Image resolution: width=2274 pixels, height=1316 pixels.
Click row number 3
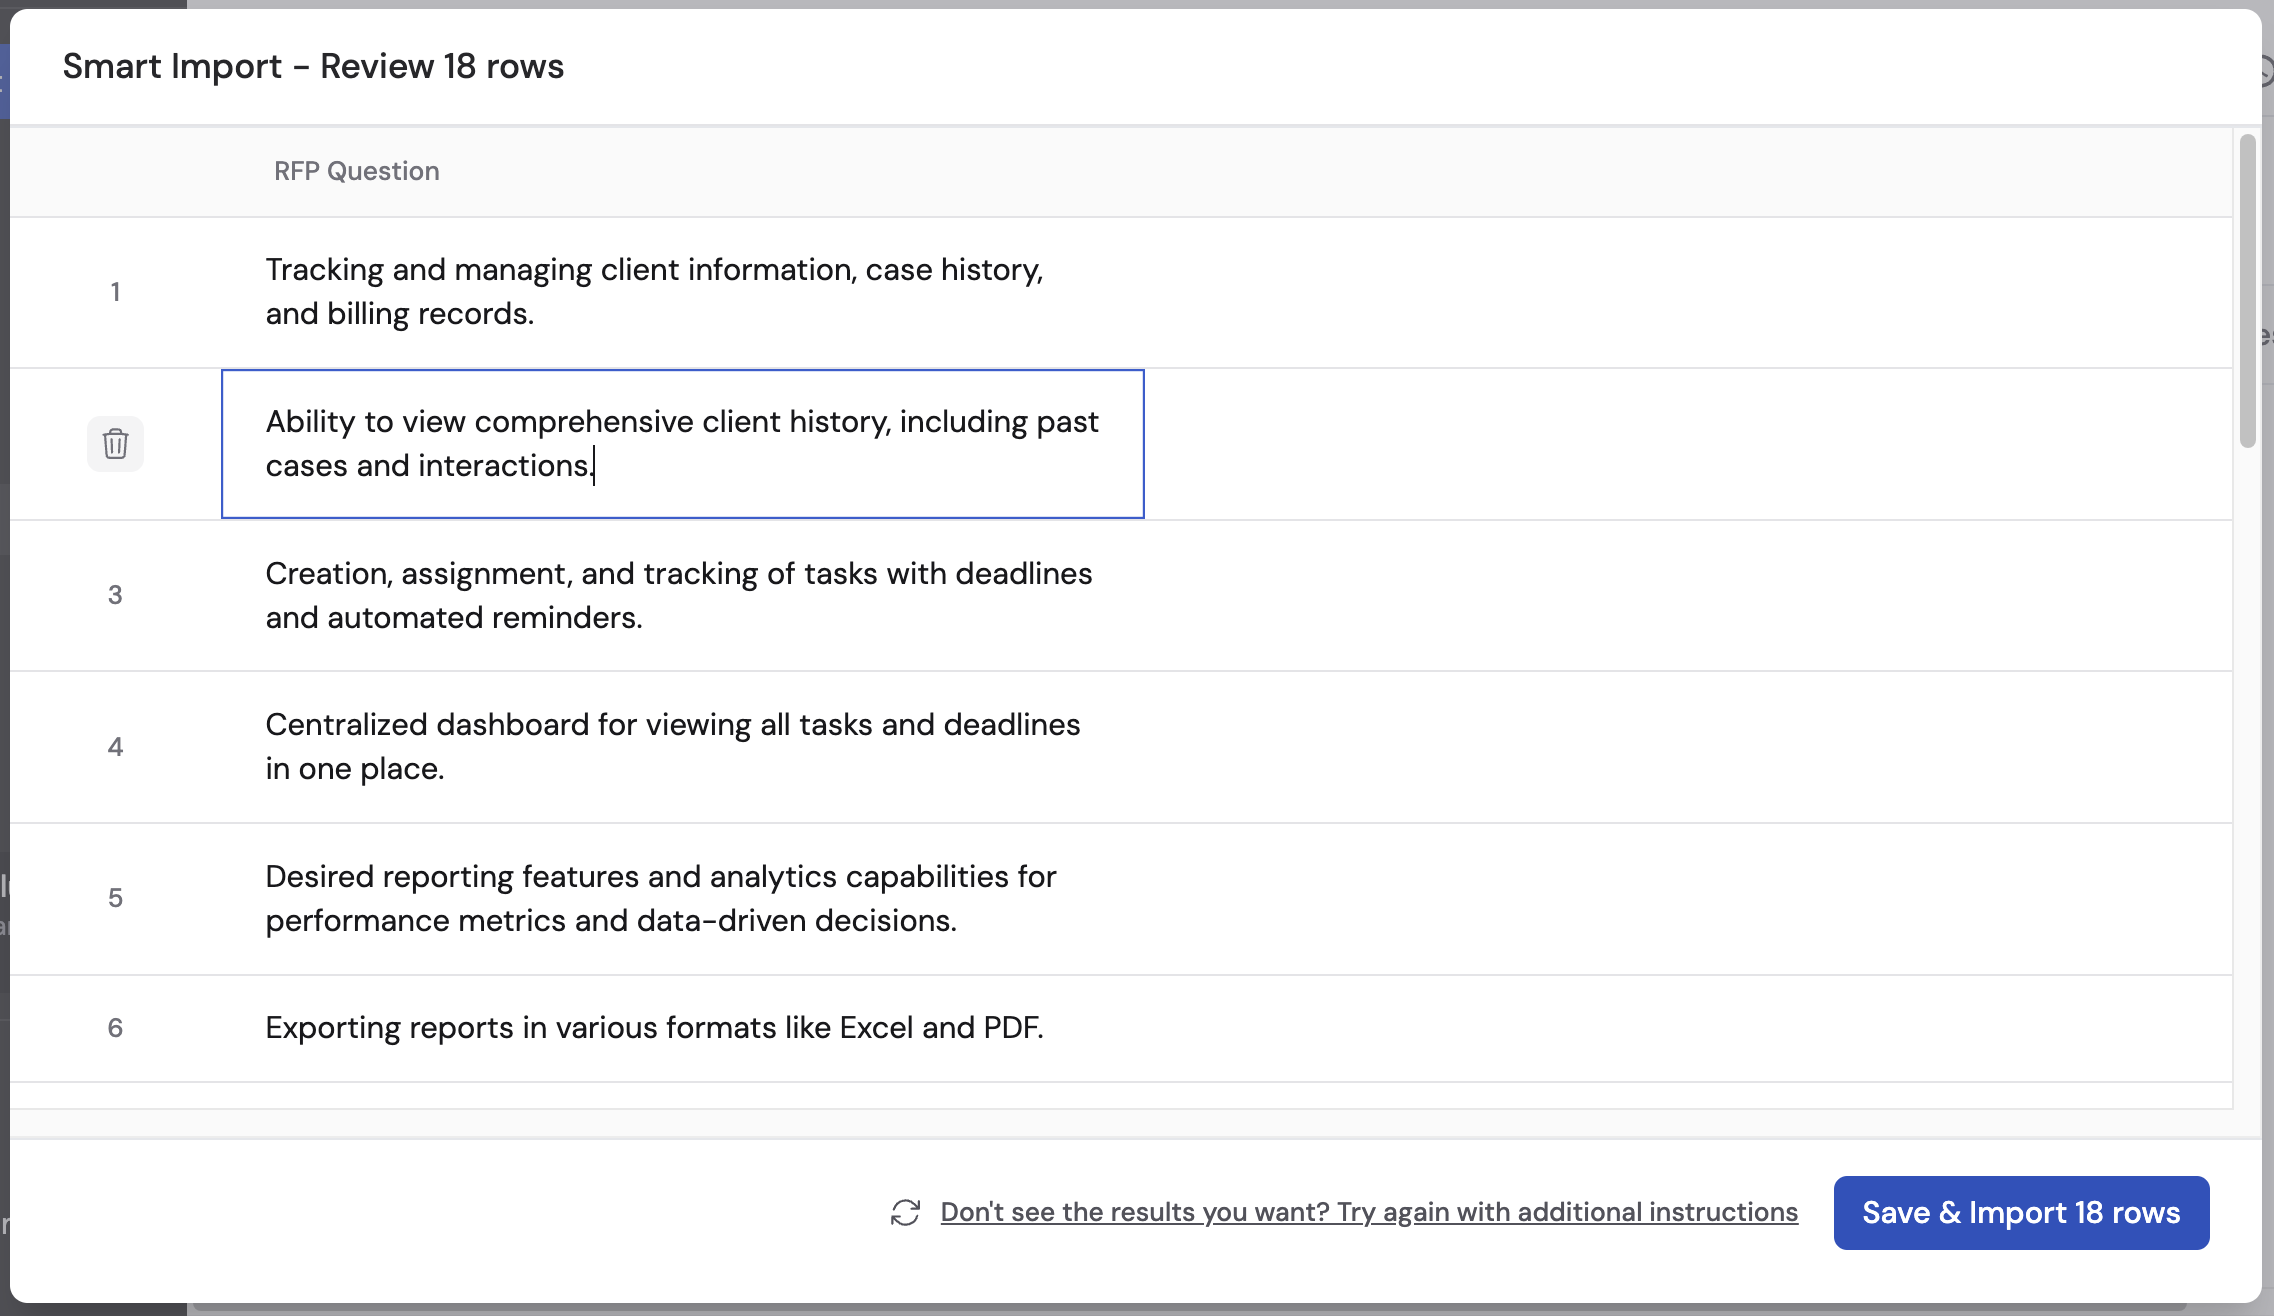click(115, 595)
